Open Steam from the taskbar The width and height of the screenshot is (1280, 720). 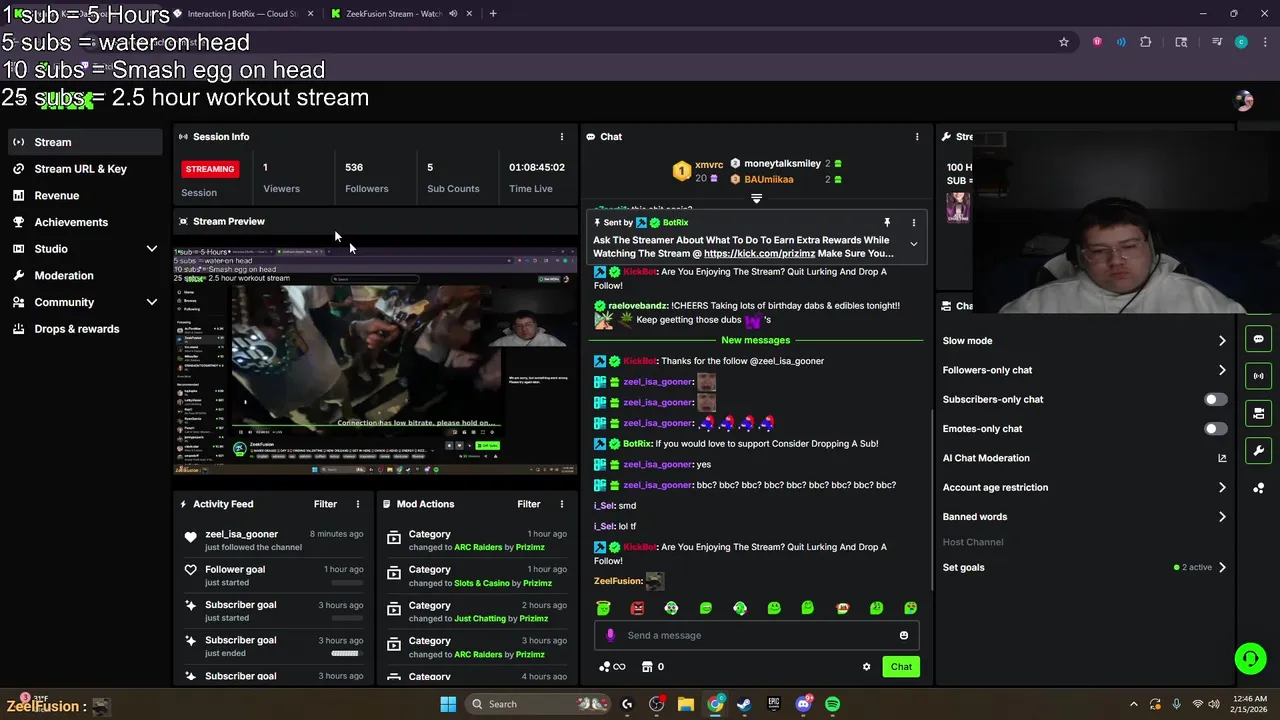coord(744,704)
